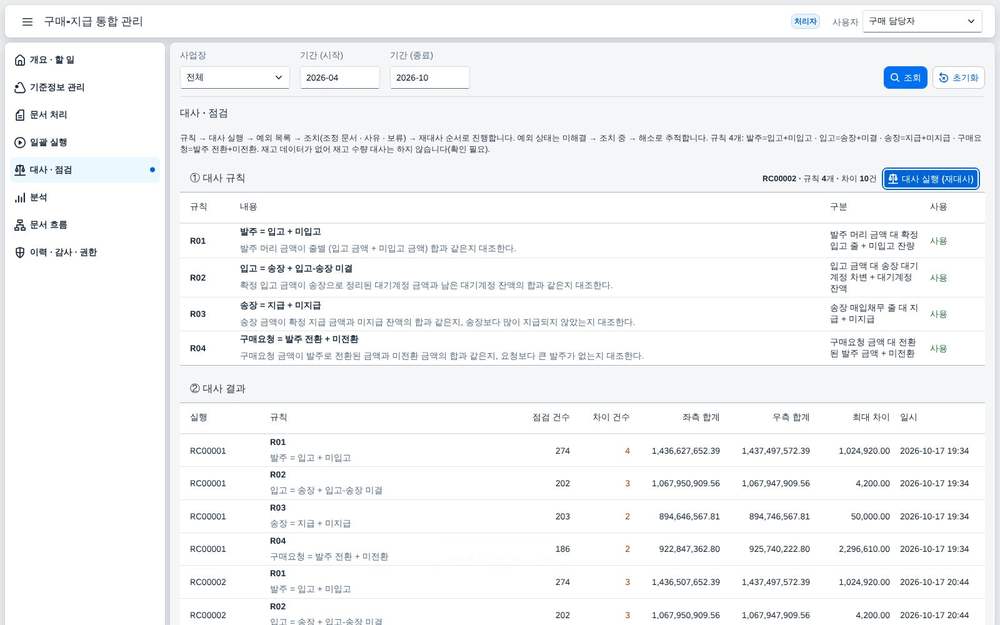
Task: Select rule row 구매요청 = 발주 전환 + 미전환
Action: point(582,348)
